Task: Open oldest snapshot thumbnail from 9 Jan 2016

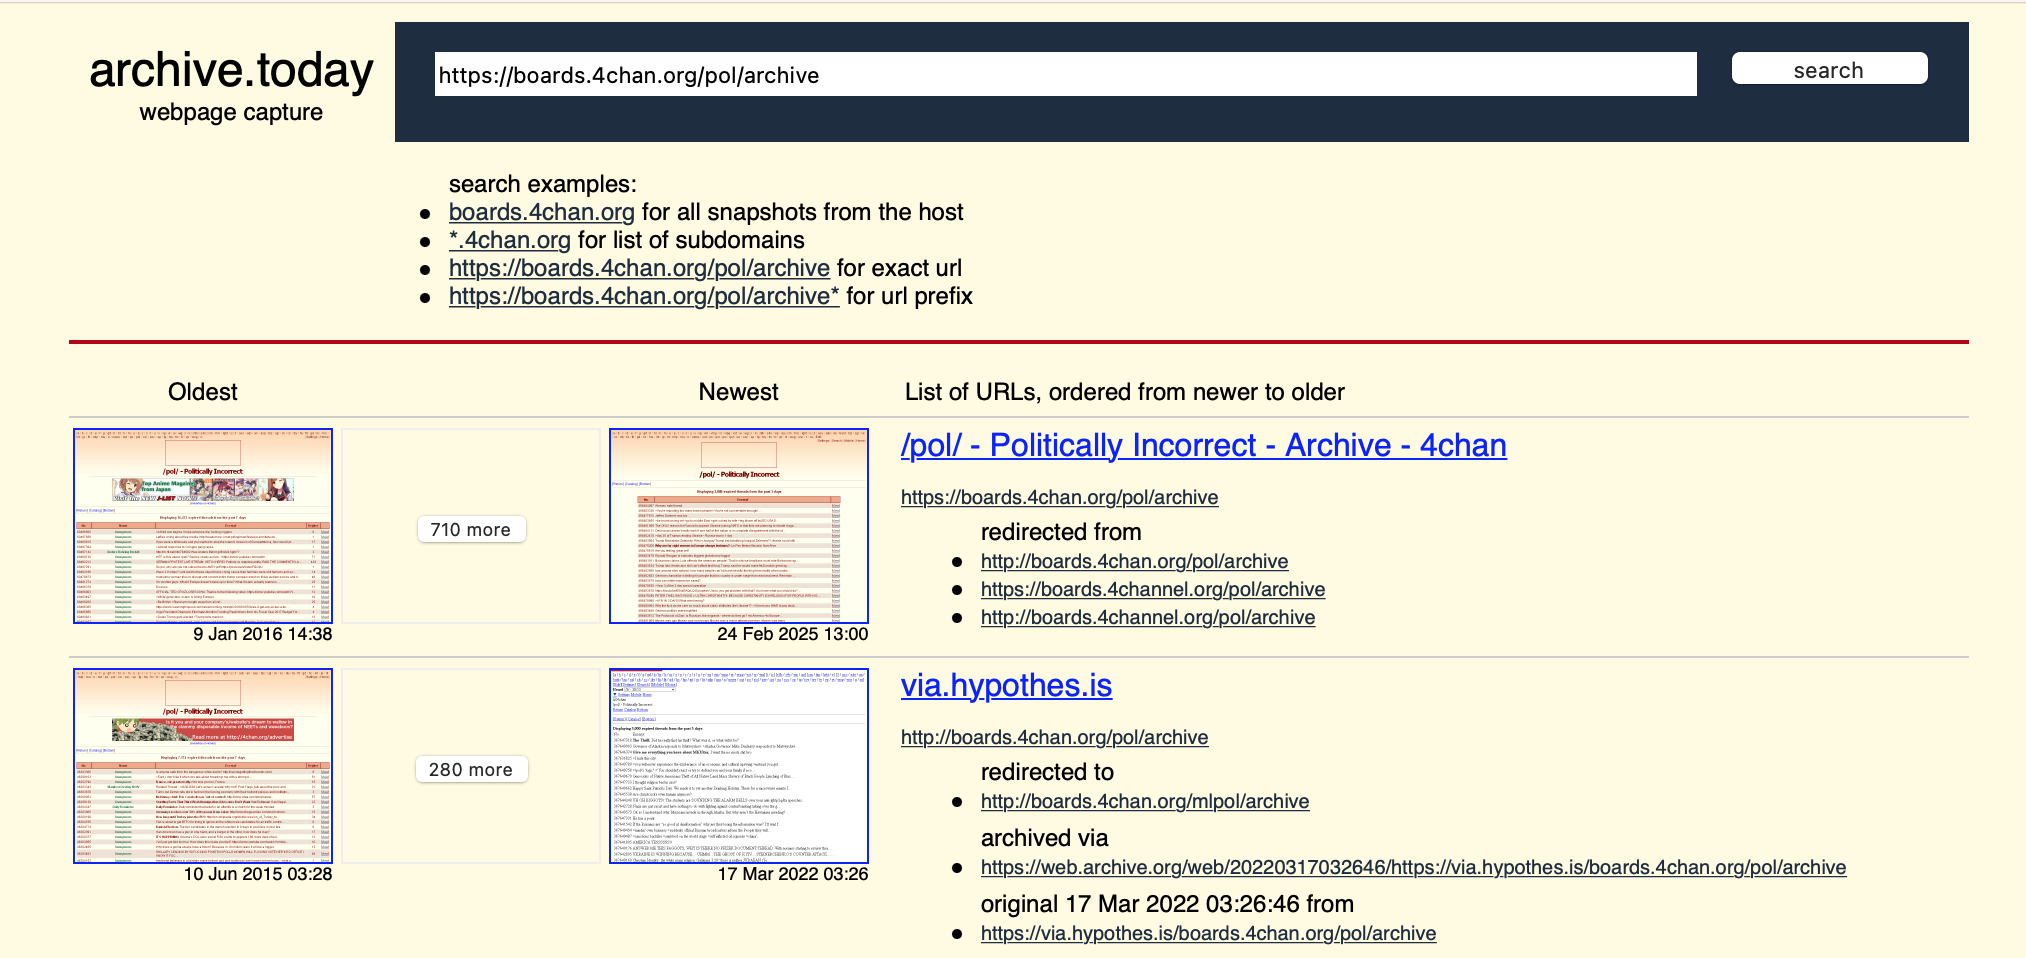Action: coord(203,526)
